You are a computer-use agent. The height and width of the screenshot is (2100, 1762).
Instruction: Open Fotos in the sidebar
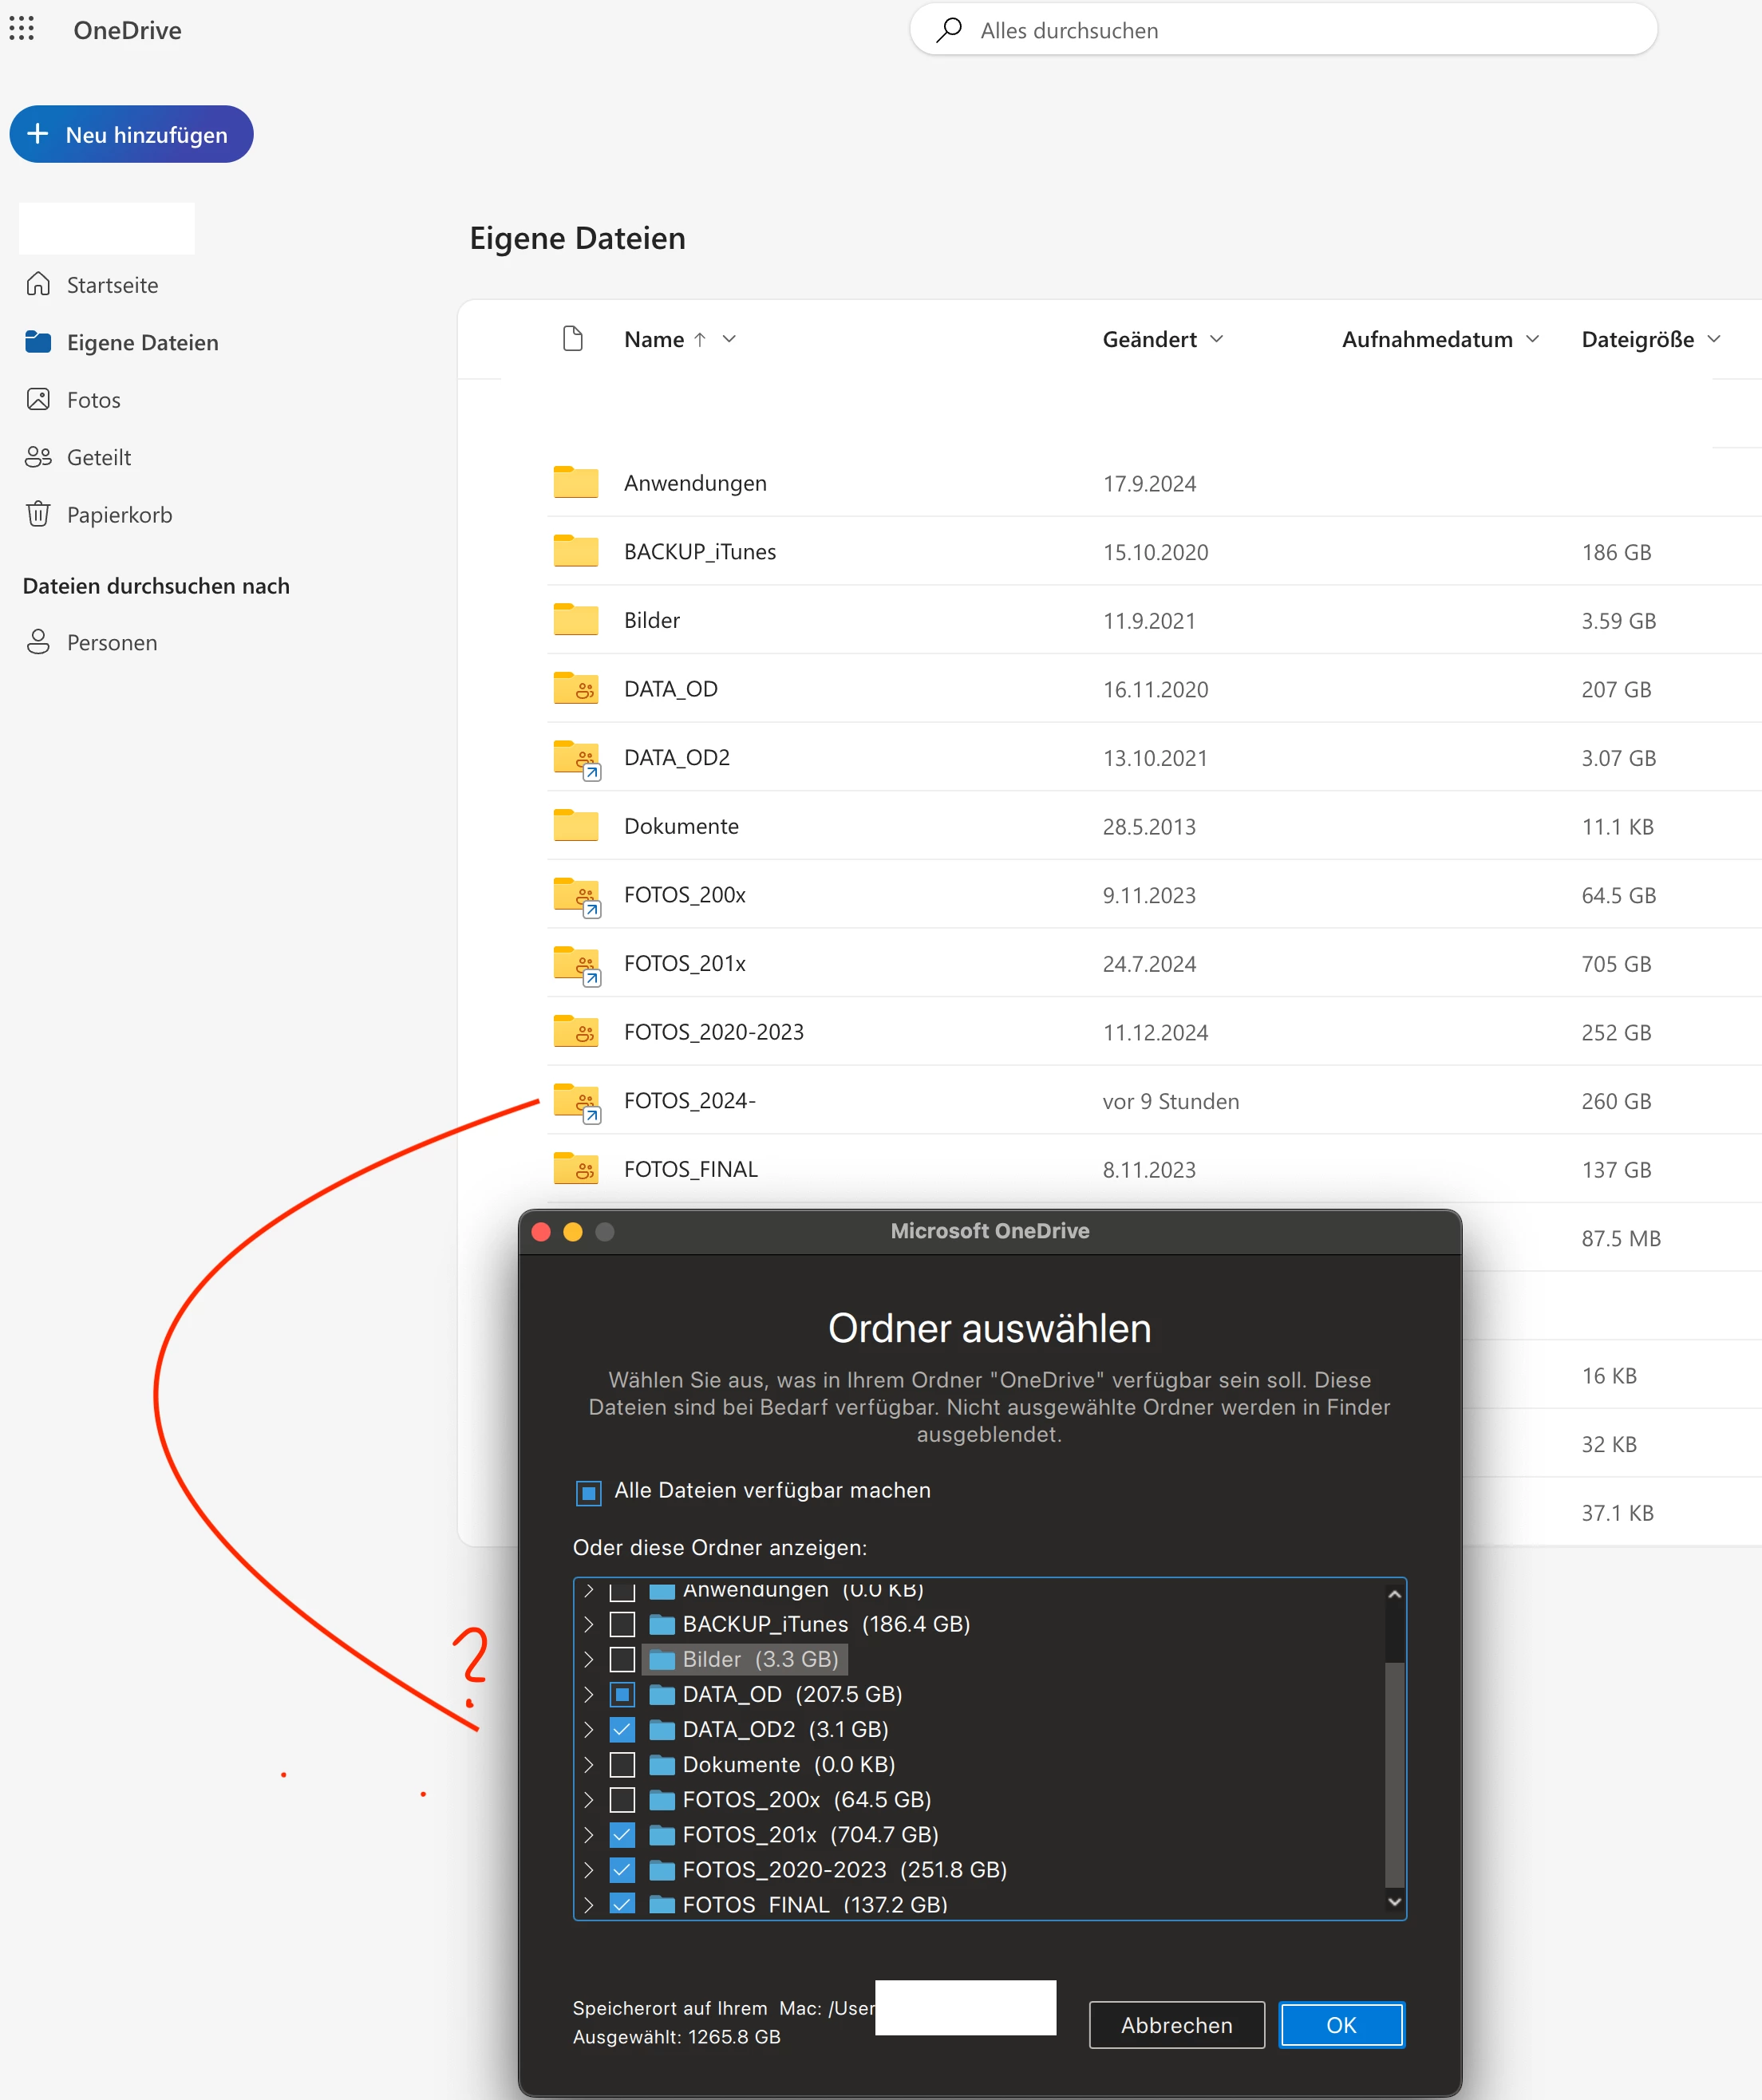tap(93, 400)
